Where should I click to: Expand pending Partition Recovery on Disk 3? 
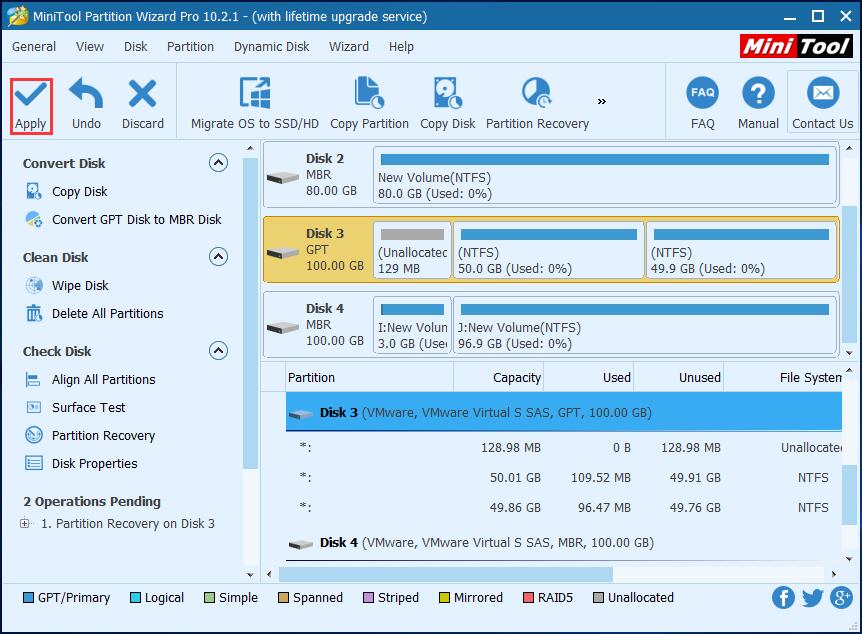pyautogui.click(x=25, y=524)
